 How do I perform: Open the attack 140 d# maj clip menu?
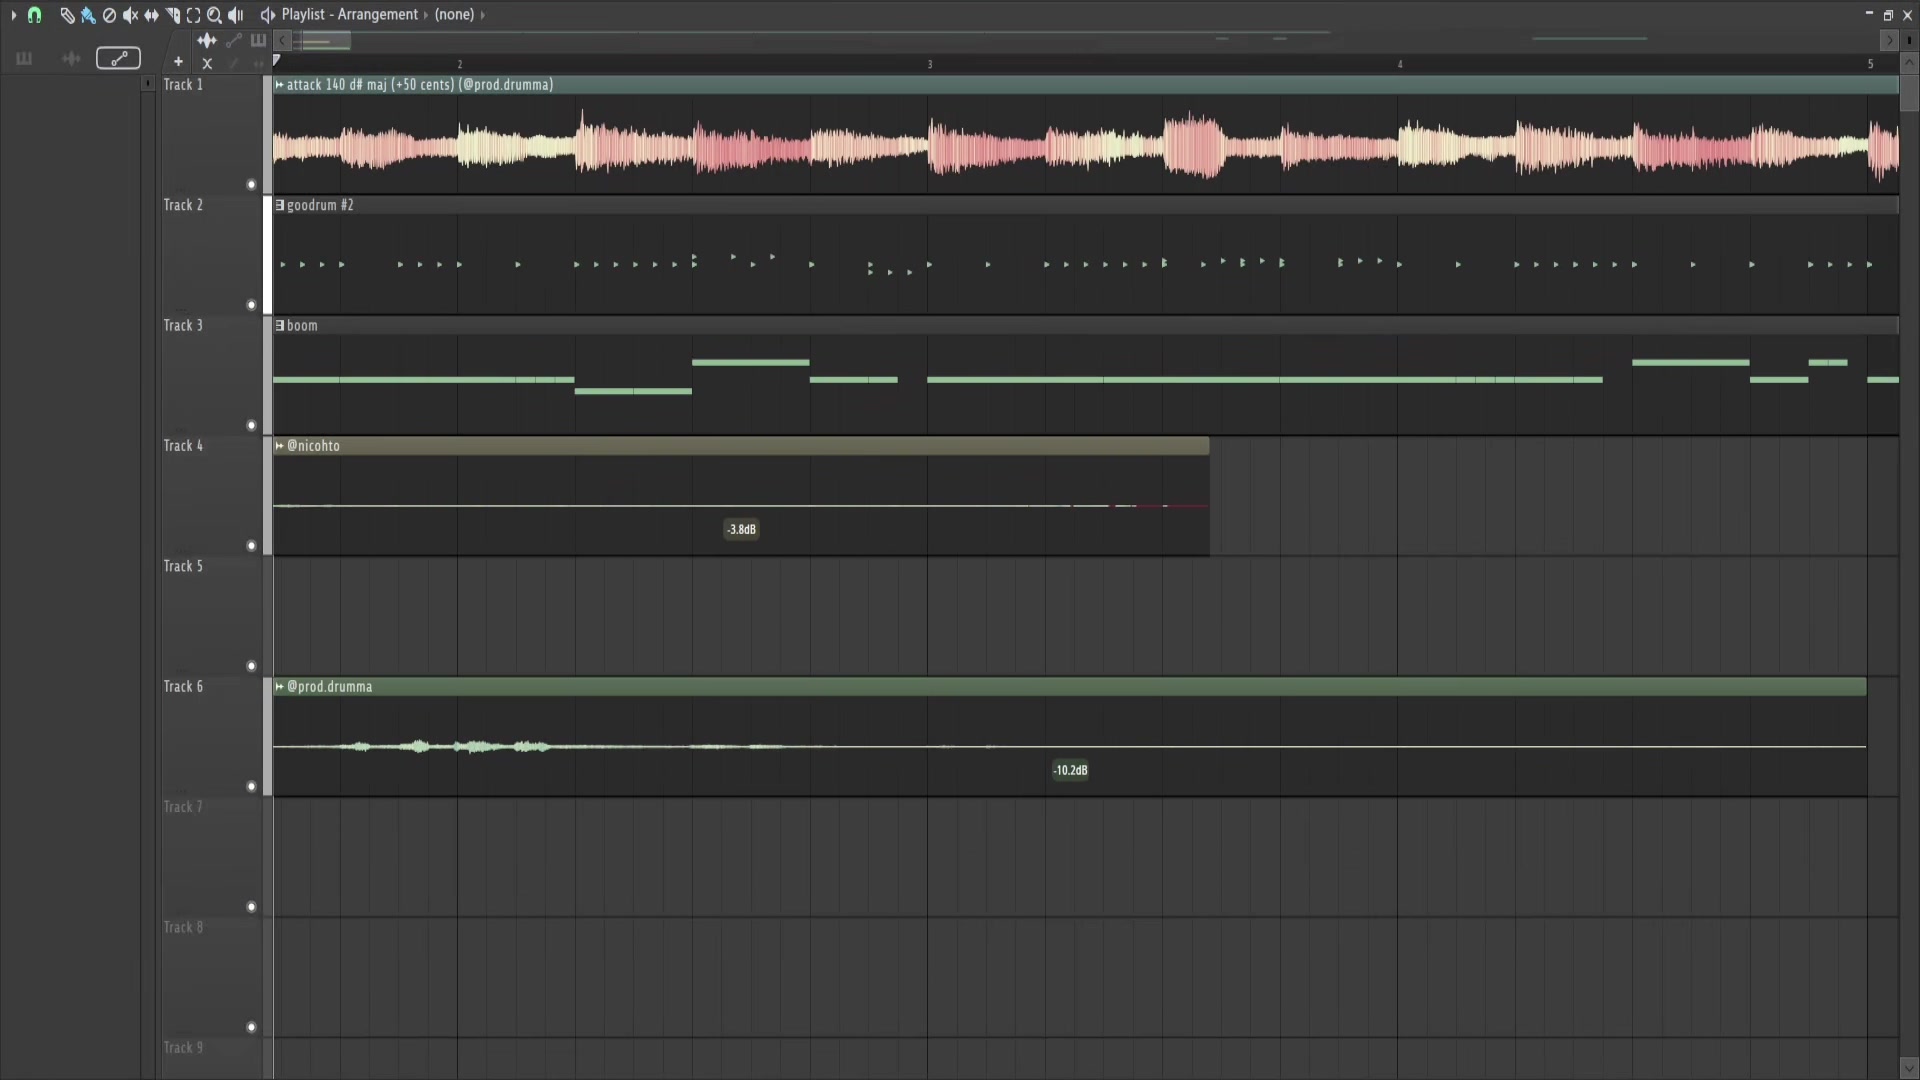point(280,85)
